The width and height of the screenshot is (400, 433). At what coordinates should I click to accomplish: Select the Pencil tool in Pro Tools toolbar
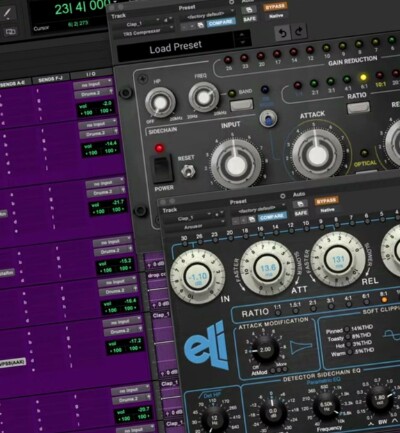[x=7, y=13]
